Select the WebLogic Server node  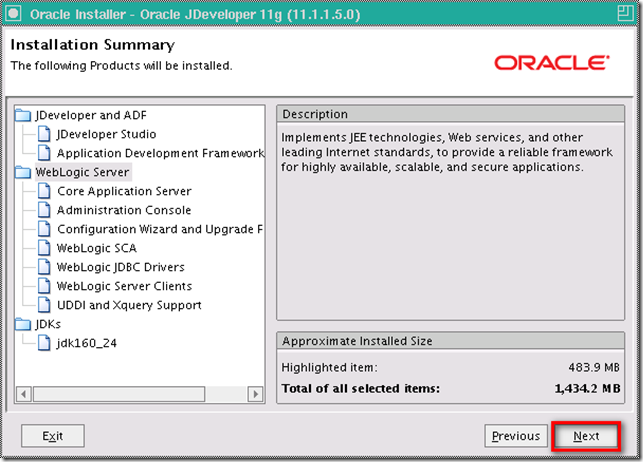pos(82,172)
